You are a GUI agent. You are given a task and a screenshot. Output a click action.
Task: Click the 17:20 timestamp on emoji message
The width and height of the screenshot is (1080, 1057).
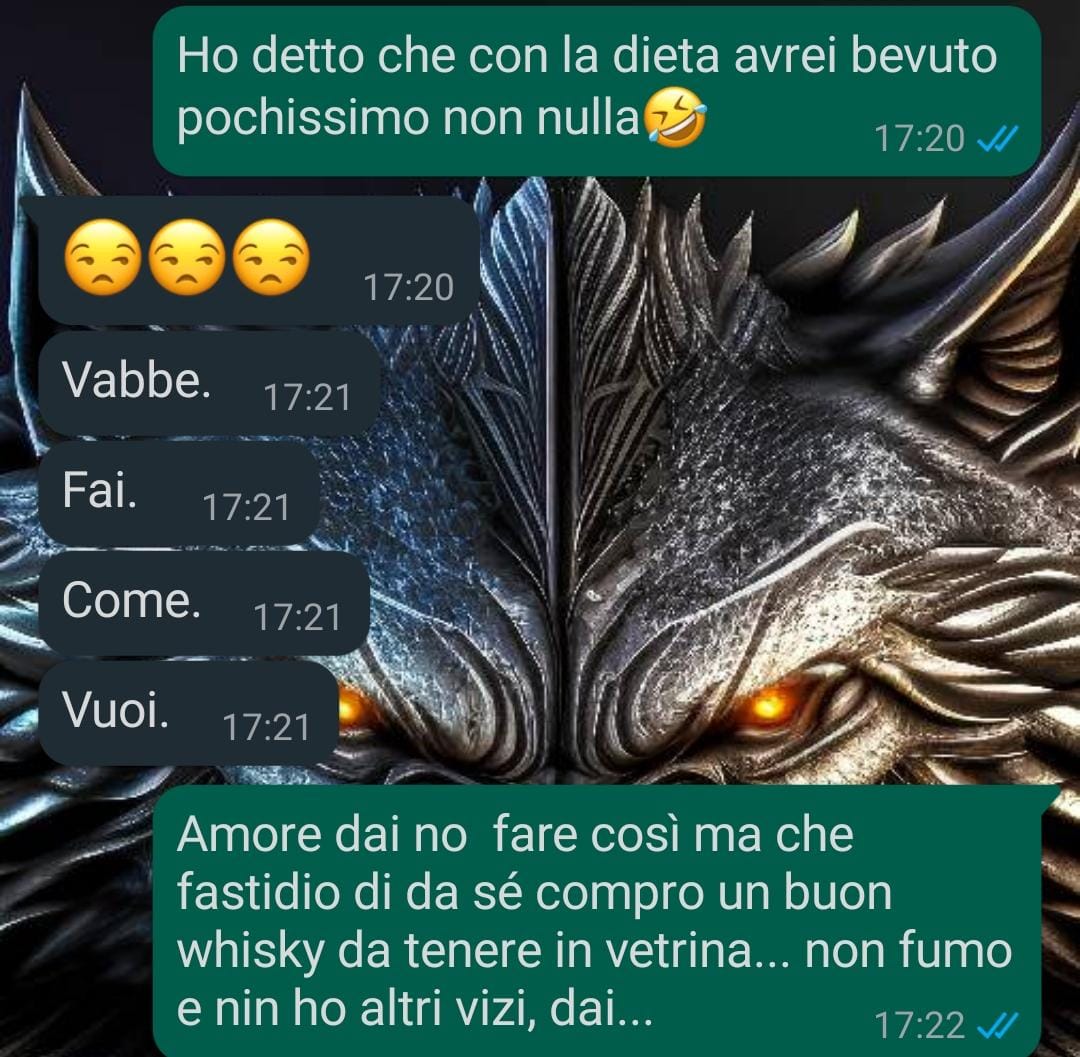click(x=408, y=288)
